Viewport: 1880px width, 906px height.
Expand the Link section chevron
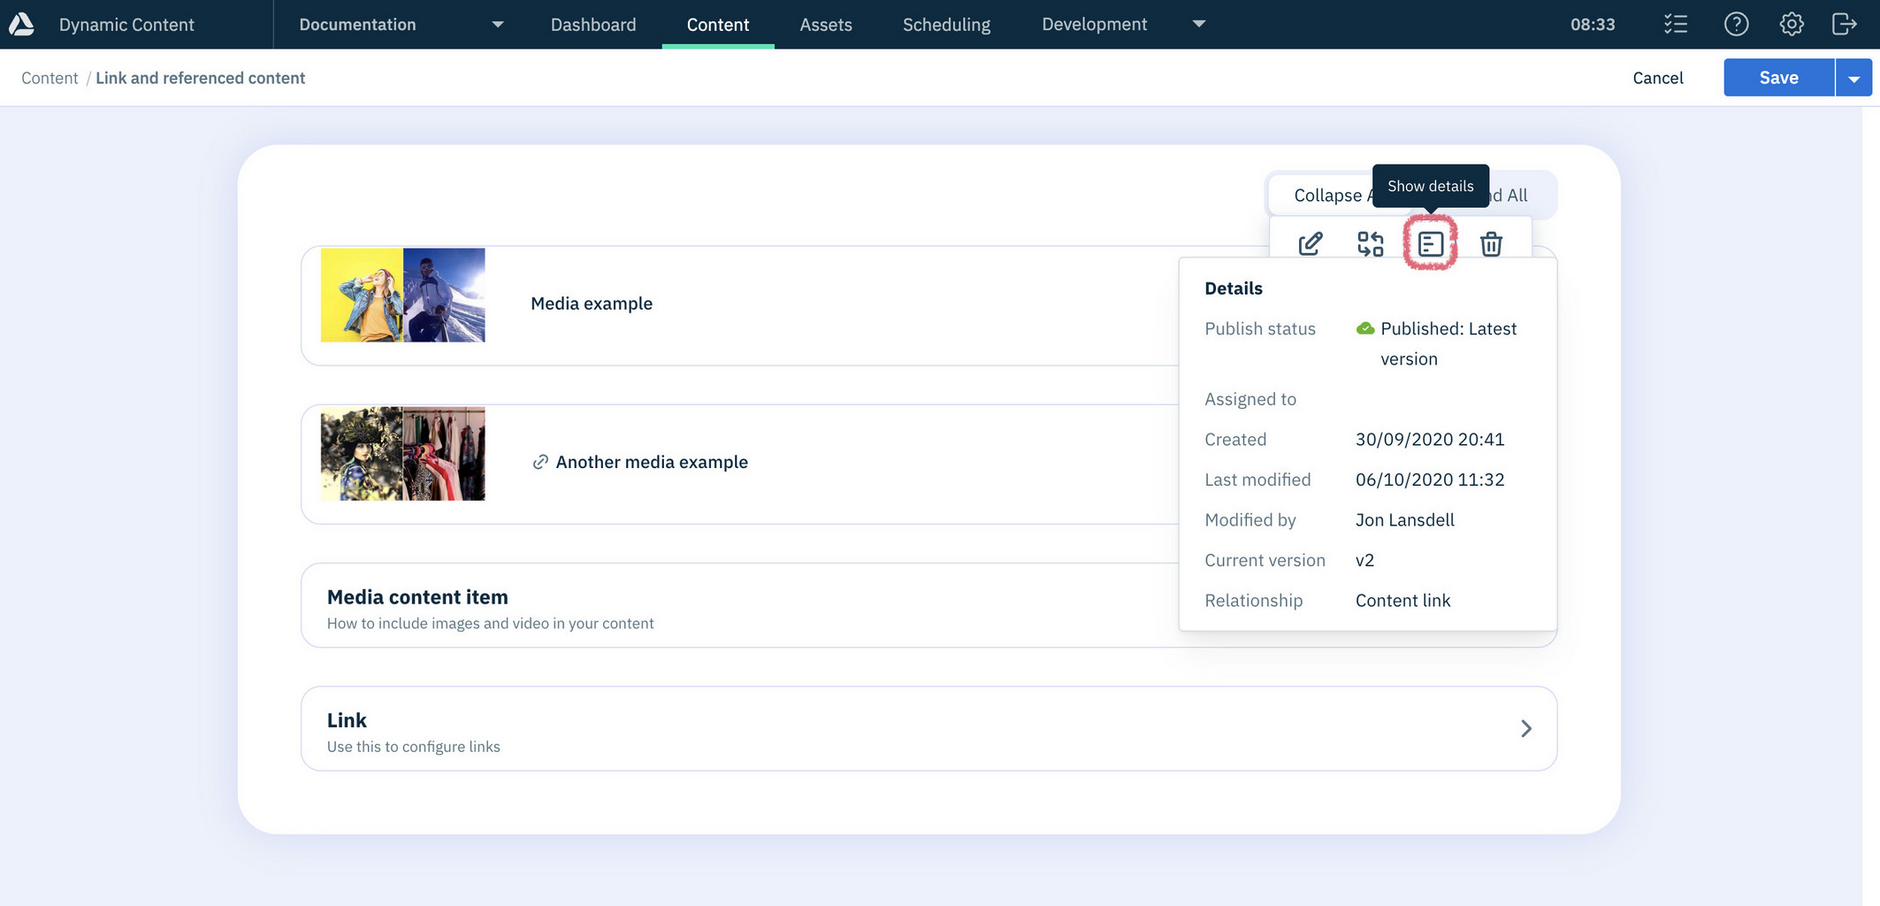point(1526,728)
